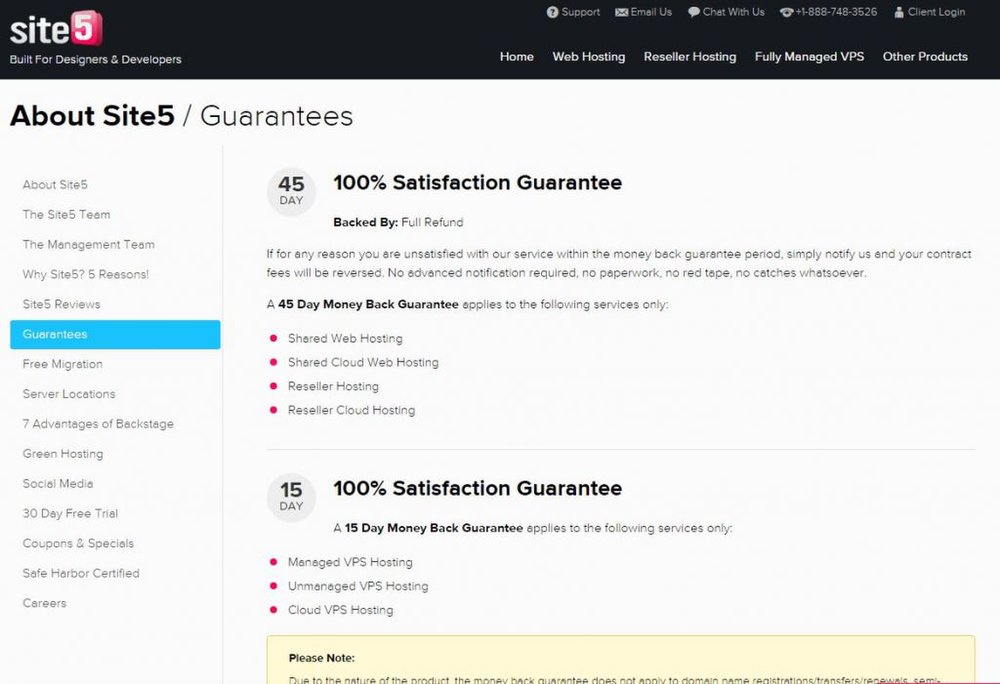Click the 45 DAY badge
1000x684 pixels.
click(x=291, y=191)
